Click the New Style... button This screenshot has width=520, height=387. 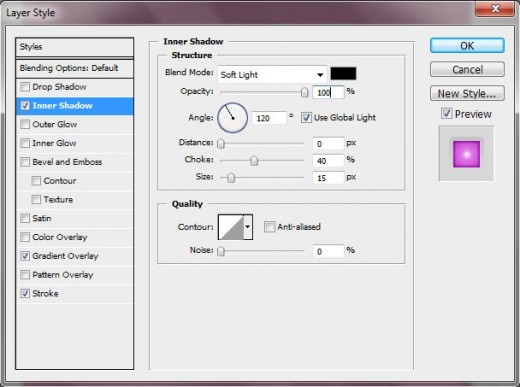pyautogui.click(x=467, y=94)
